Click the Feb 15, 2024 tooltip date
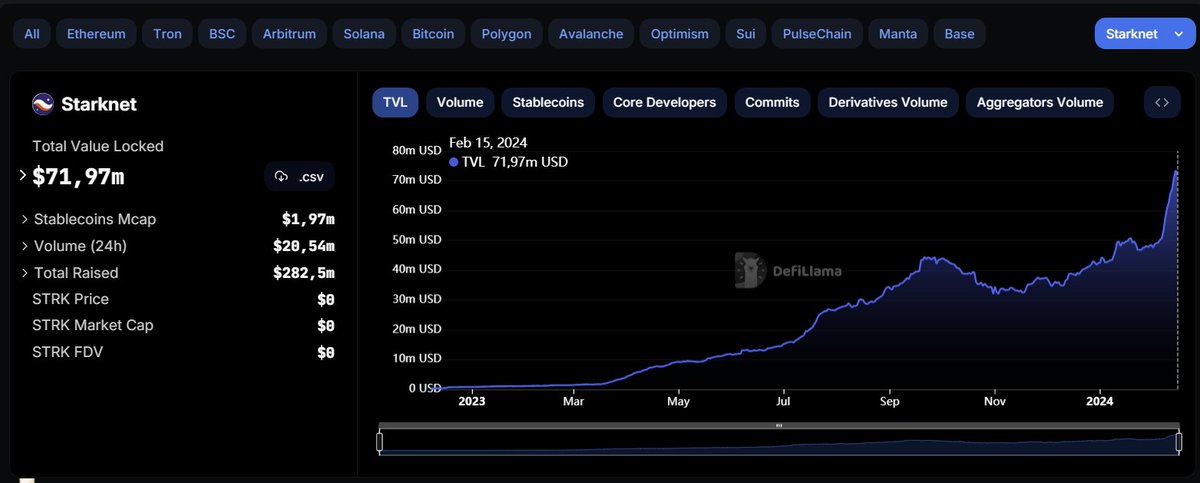1200x483 pixels. (x=488, y=143)
